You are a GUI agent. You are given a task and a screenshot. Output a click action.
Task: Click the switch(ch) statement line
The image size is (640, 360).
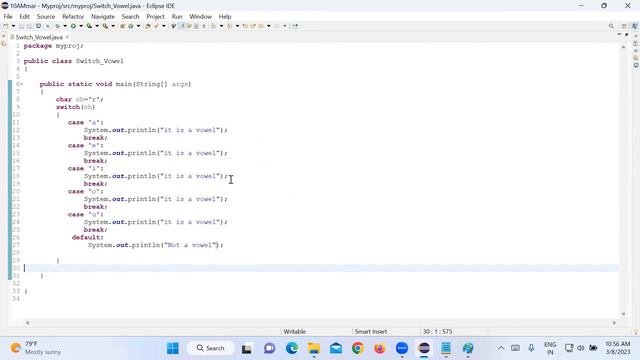point(75,107)
